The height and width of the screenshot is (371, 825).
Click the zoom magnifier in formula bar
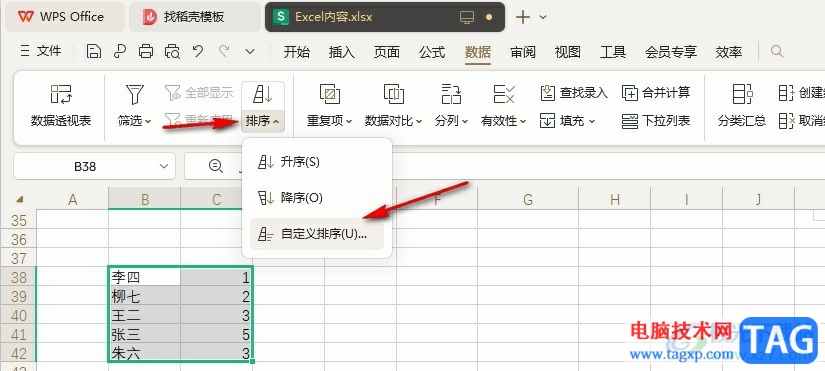coord(215,166)
